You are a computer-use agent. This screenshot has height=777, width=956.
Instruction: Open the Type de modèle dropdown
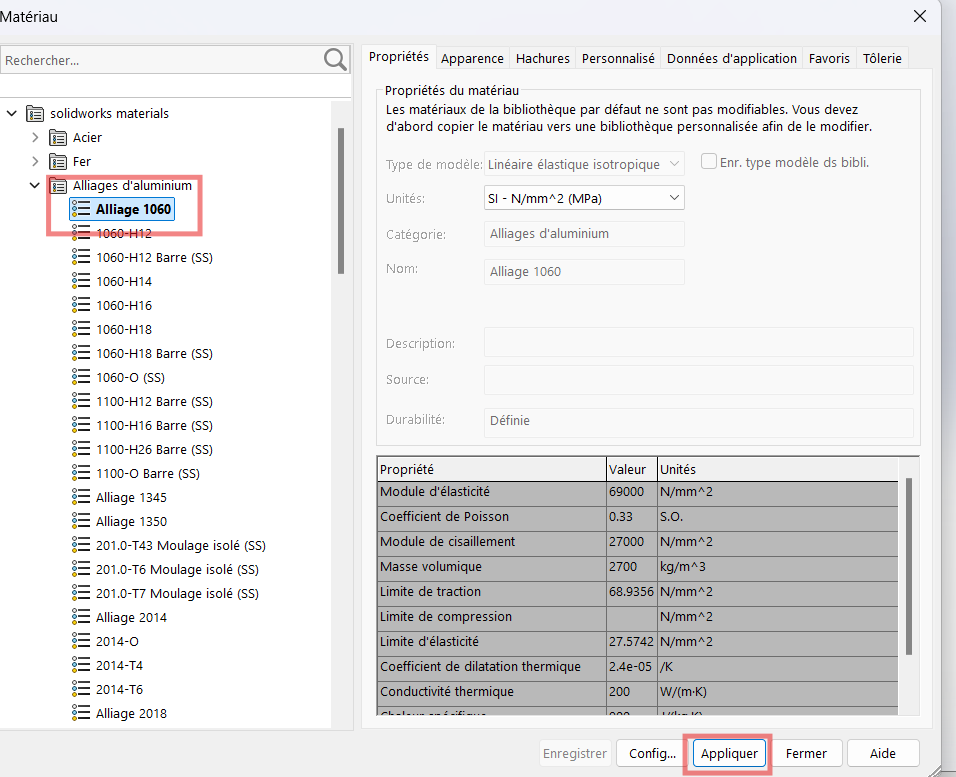[584, 164]
